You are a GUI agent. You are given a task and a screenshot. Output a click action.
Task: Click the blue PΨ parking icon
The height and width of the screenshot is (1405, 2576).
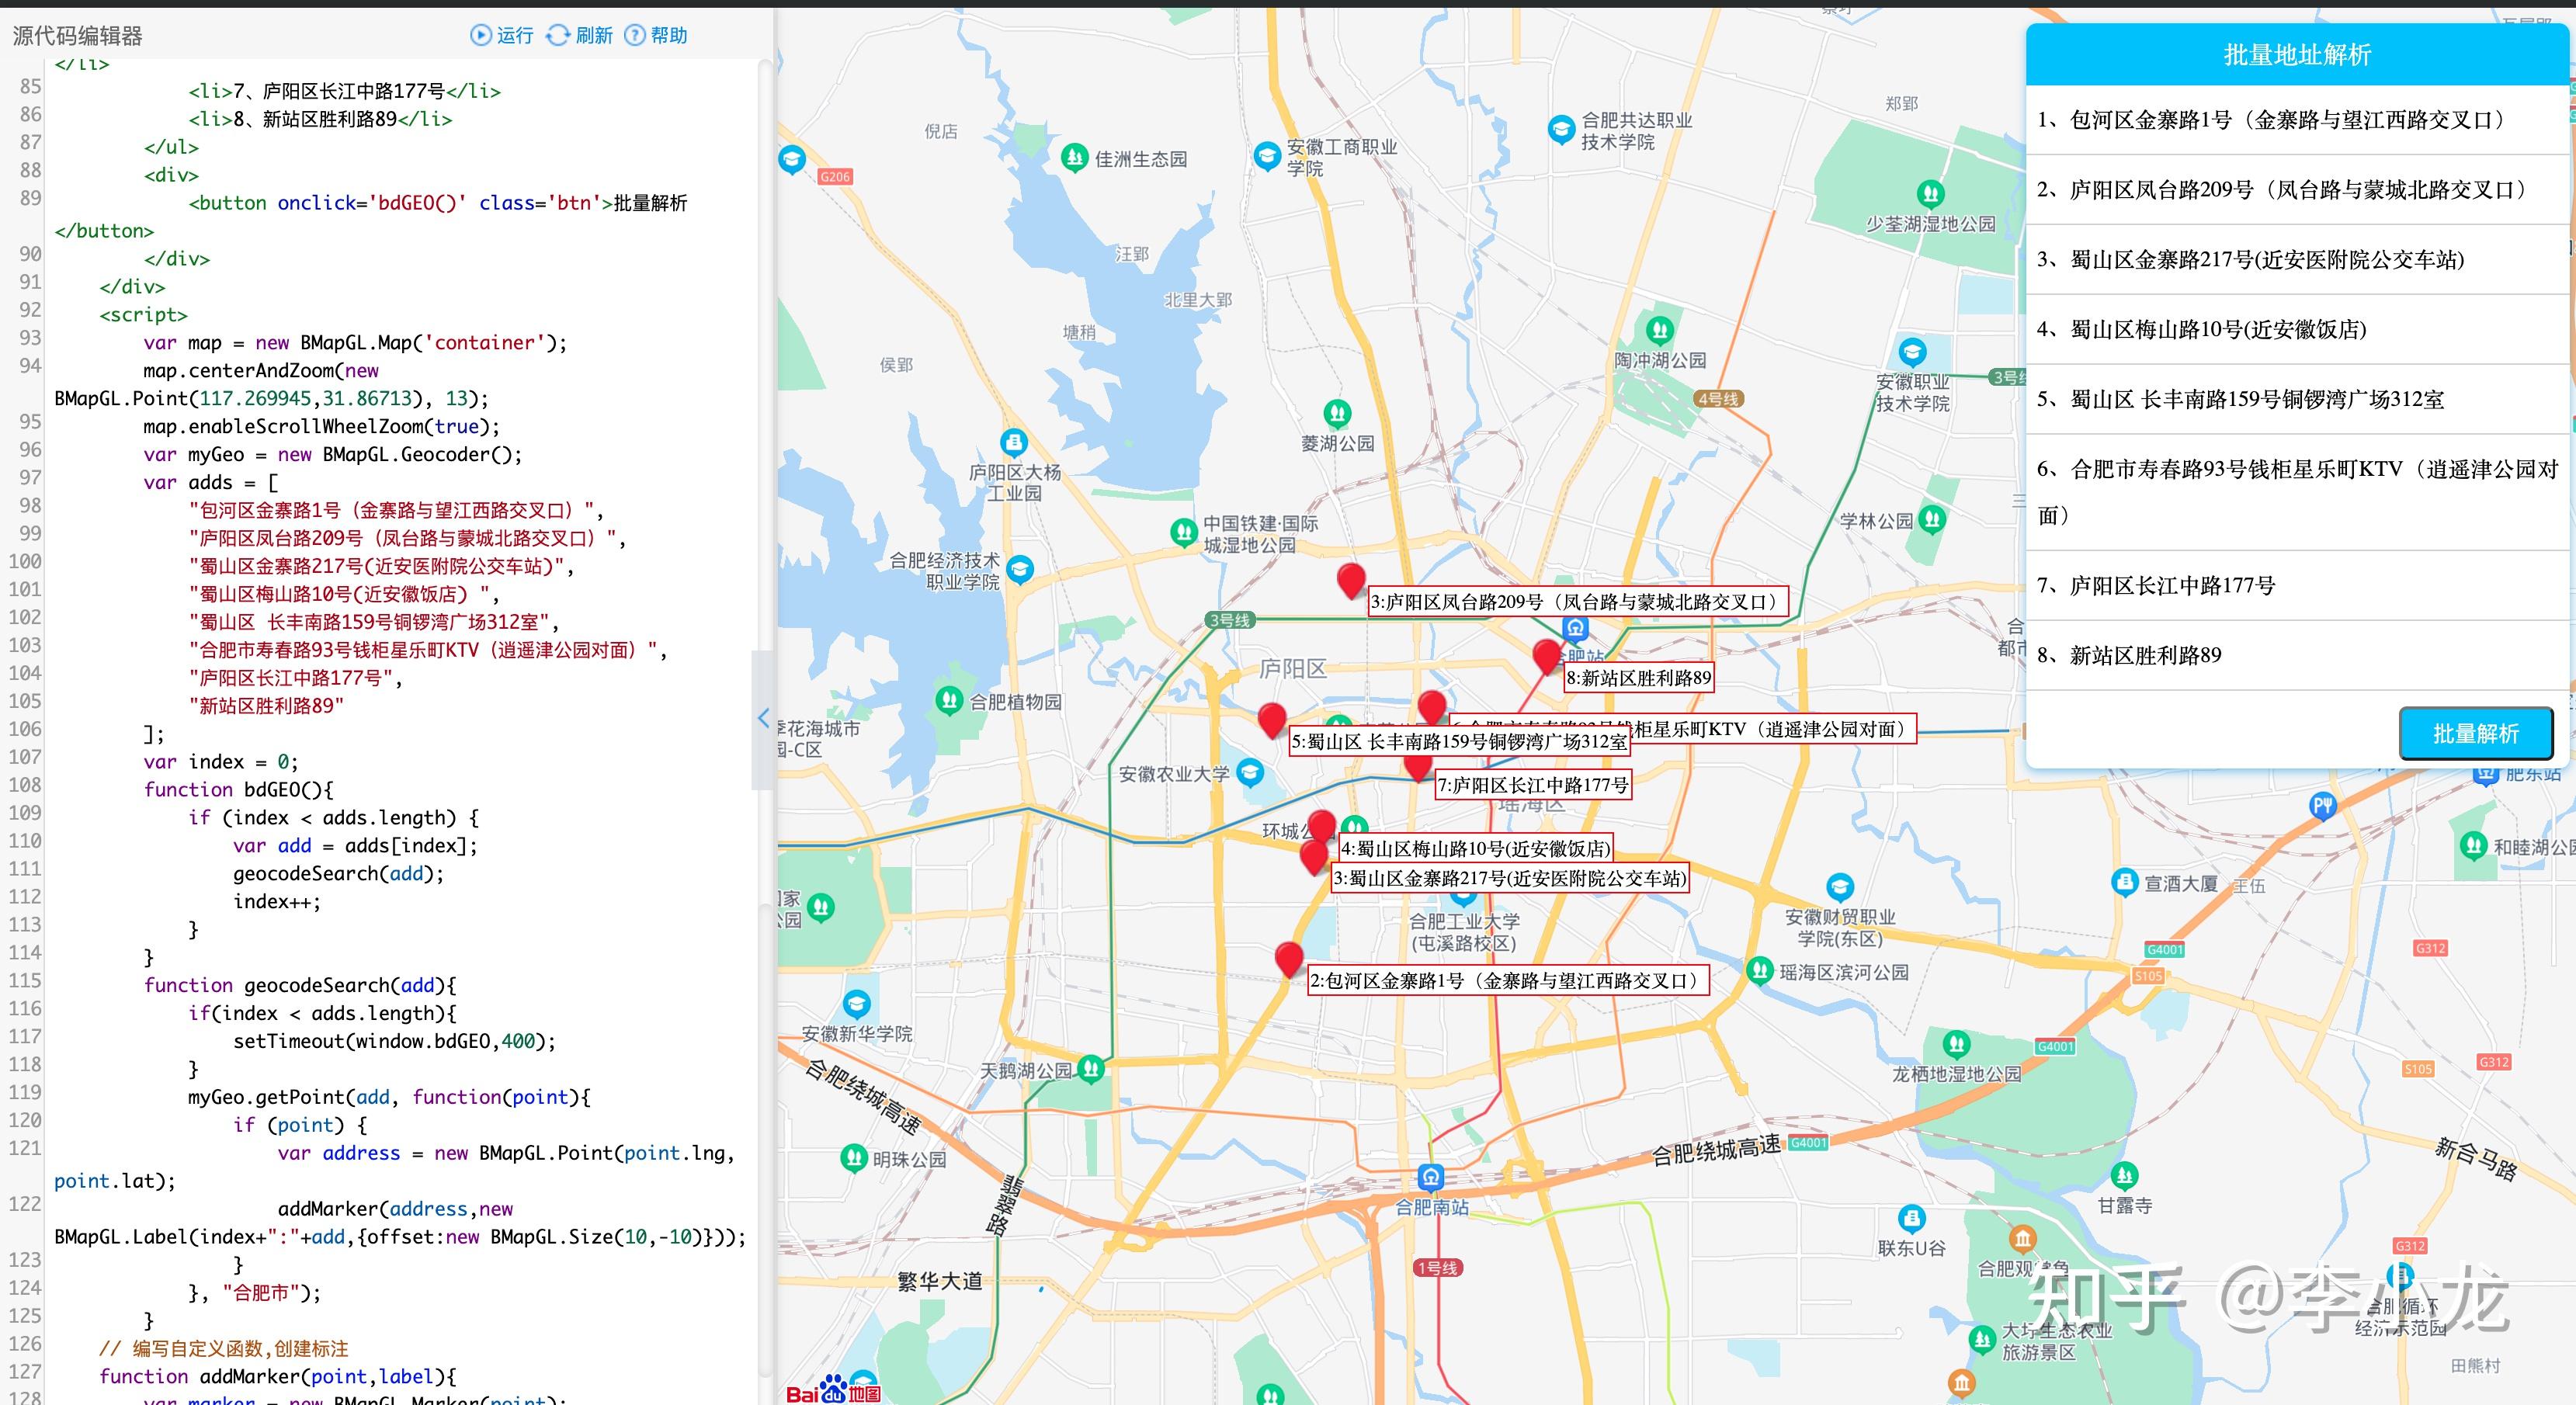[x=2322, y=806]
